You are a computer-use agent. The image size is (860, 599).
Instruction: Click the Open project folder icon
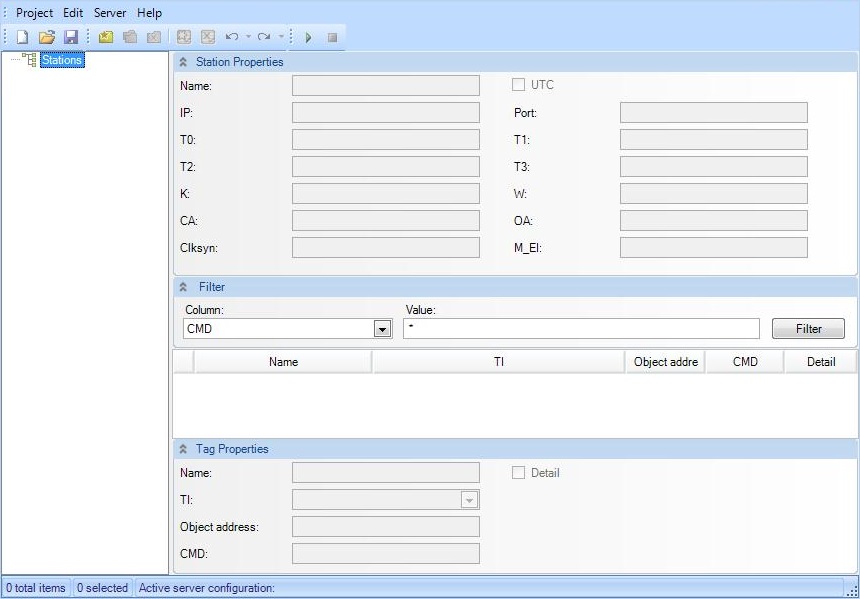coord(47,37)
